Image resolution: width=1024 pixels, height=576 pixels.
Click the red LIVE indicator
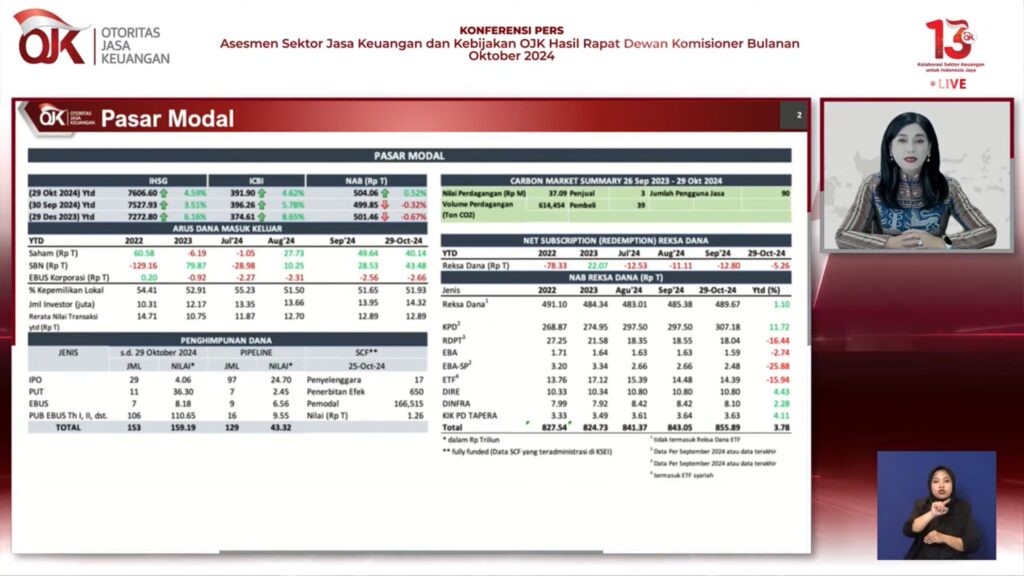point(948,84)
